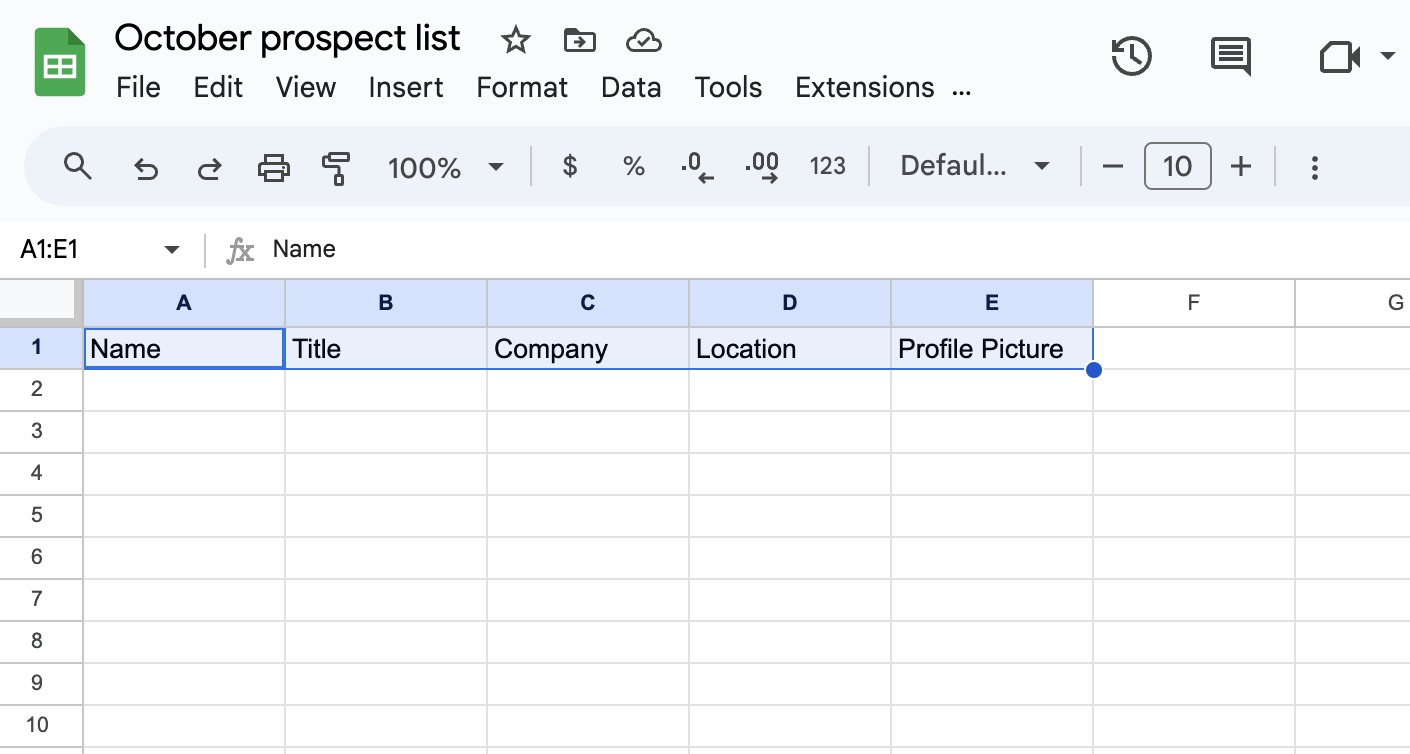This screenshot has width=1410, height=754.
Task: Click the Company cell
Action: pyautogui.click(x=588, y=348)
